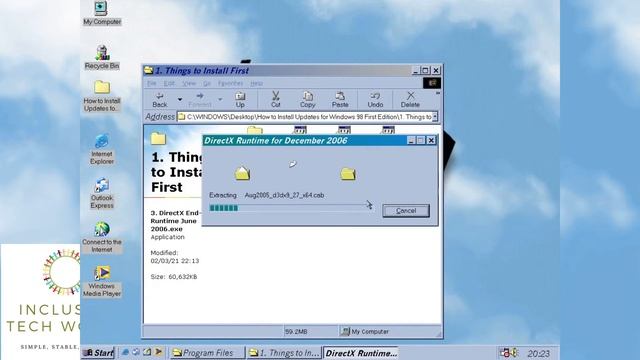Click the Back toolbar button

[160, 100]
